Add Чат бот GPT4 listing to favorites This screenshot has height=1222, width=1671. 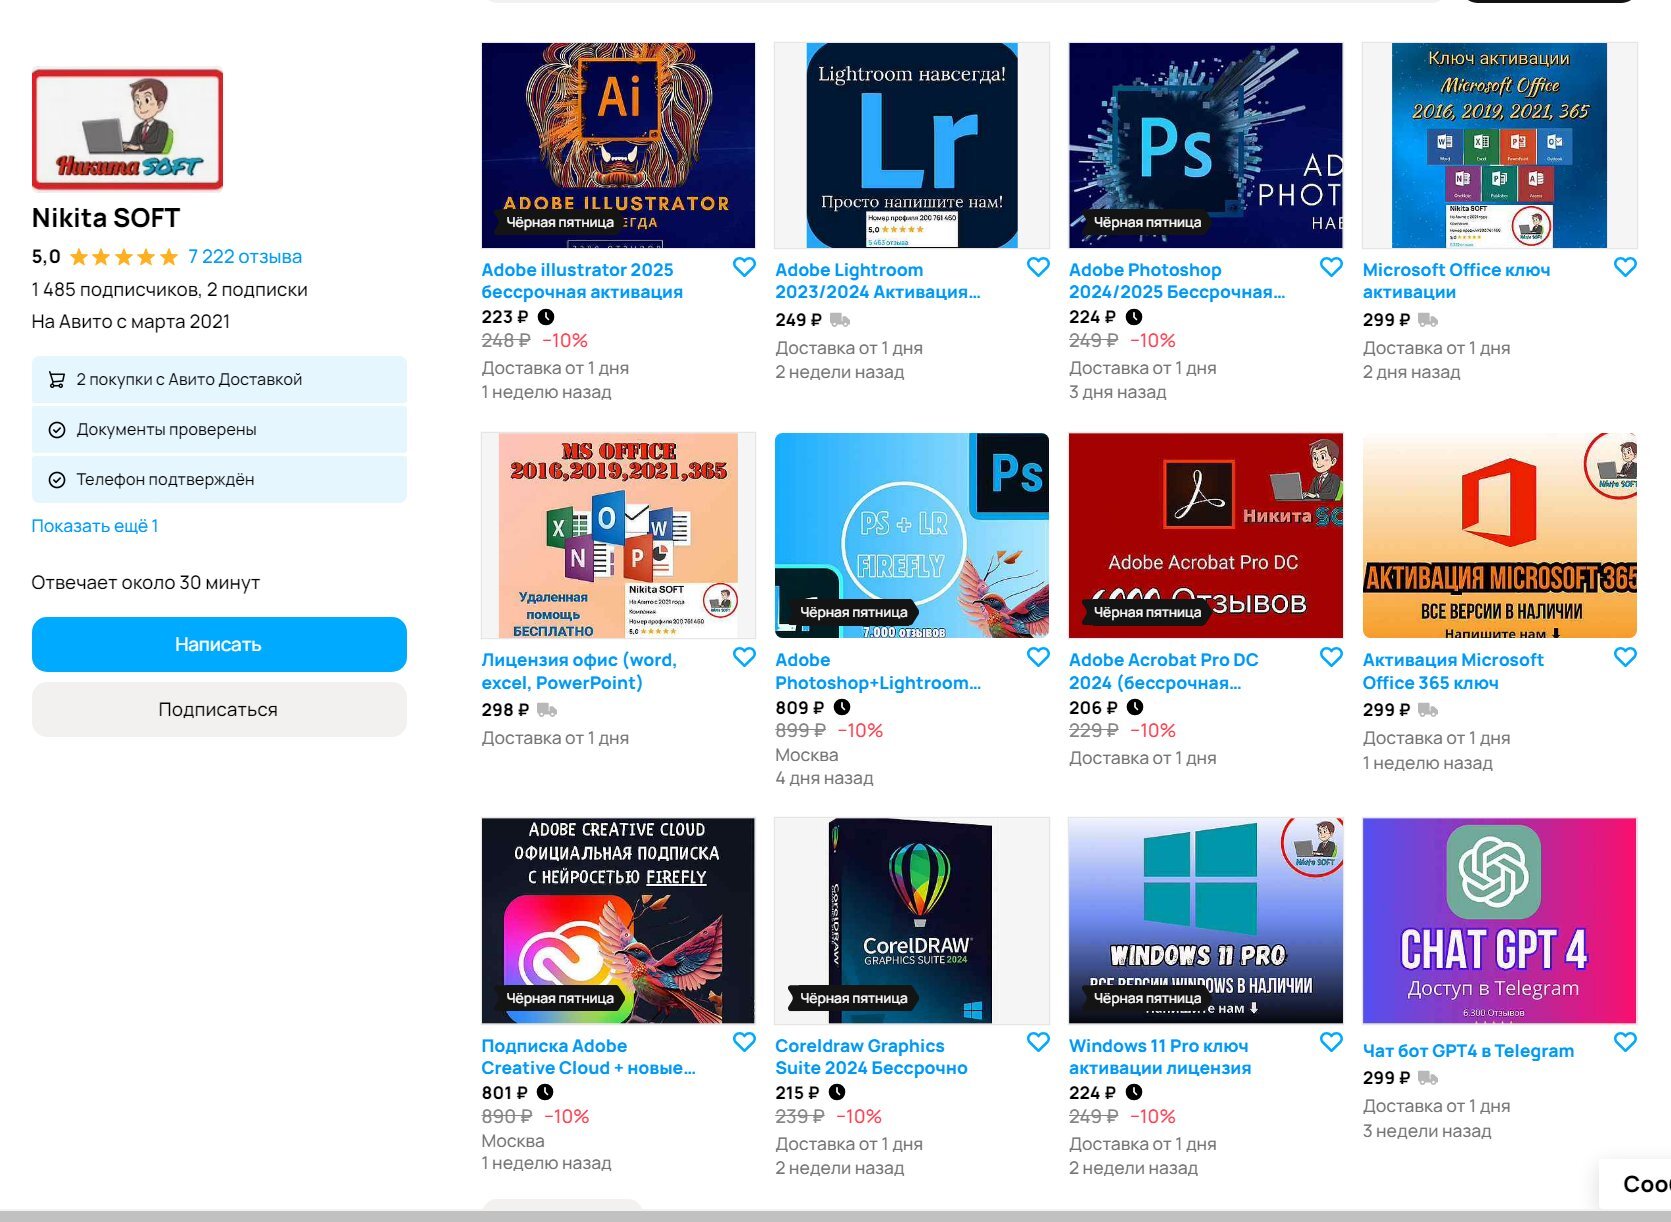pos(1625,1042)
